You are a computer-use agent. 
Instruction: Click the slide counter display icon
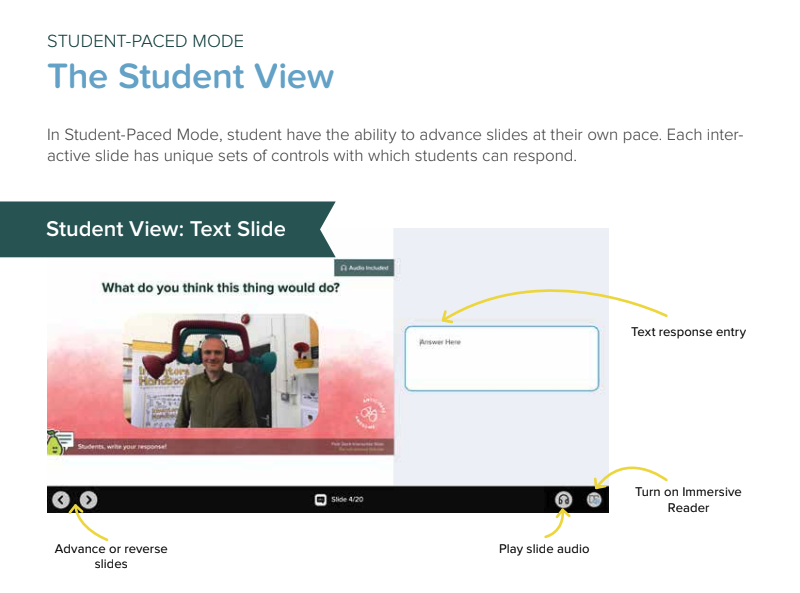[x=320, y=498]
